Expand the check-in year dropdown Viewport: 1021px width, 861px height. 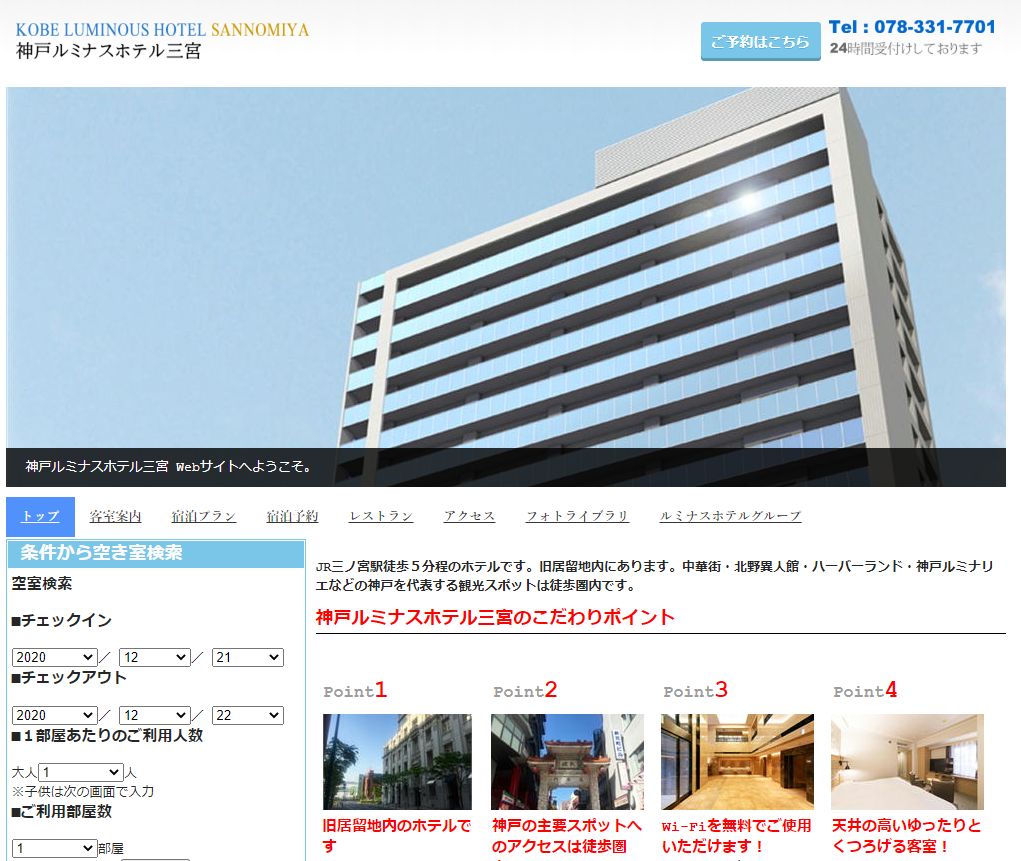point(55,657)
